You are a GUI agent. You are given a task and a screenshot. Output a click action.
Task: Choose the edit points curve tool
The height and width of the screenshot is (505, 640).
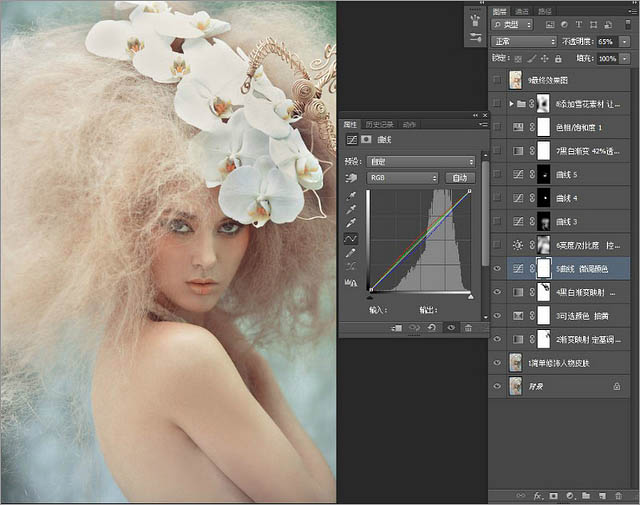click(x=352, y=240)
